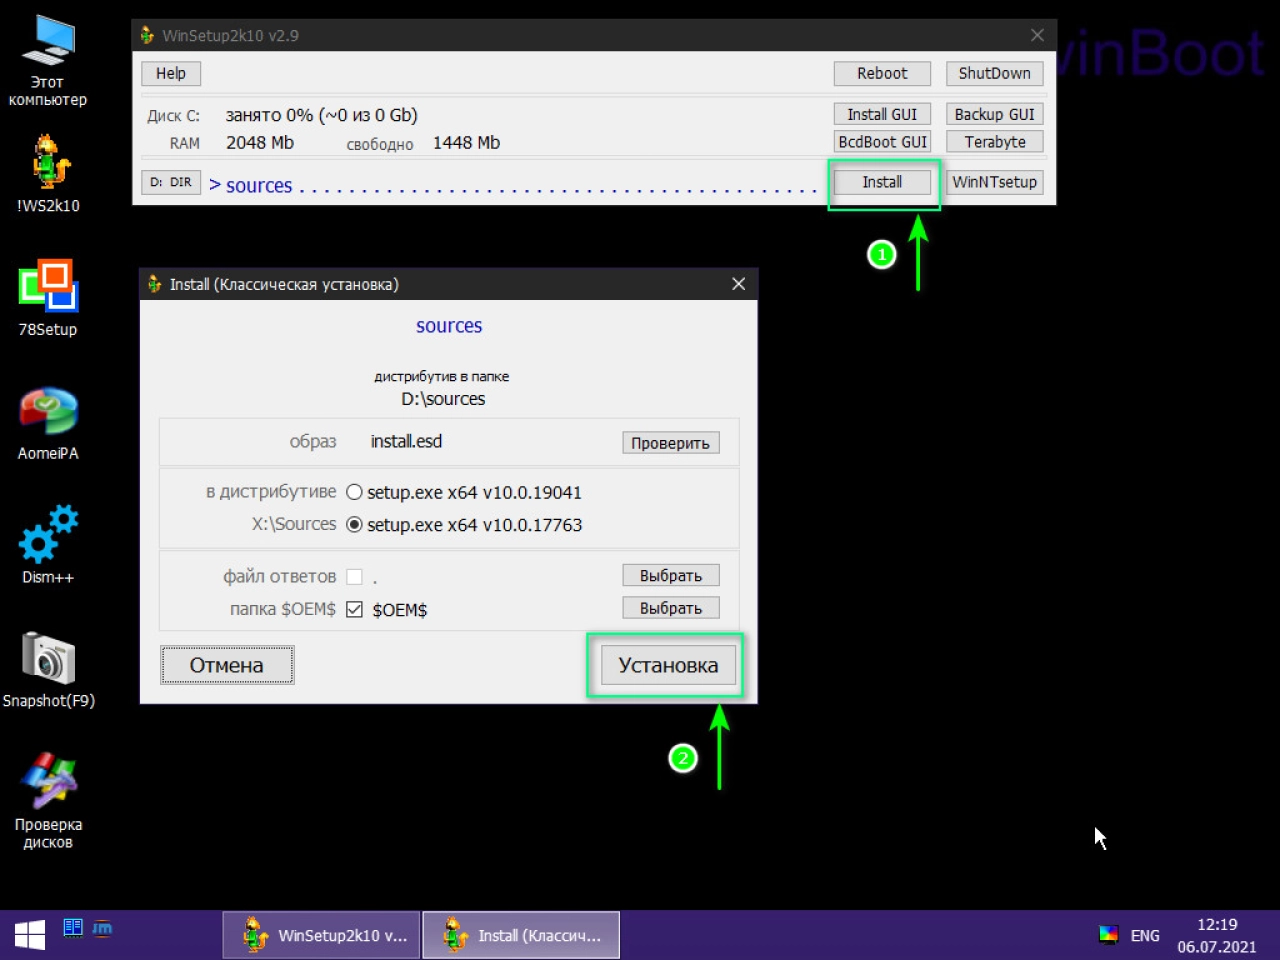Close the Install dialog window
The width and height of the screenshot is (1280, 960).
pyautogui.click(x=738, y=284)
